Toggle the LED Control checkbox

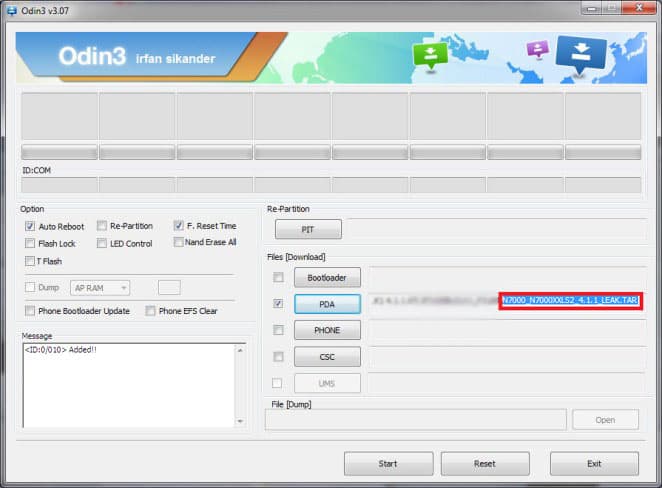click(101, 243)
